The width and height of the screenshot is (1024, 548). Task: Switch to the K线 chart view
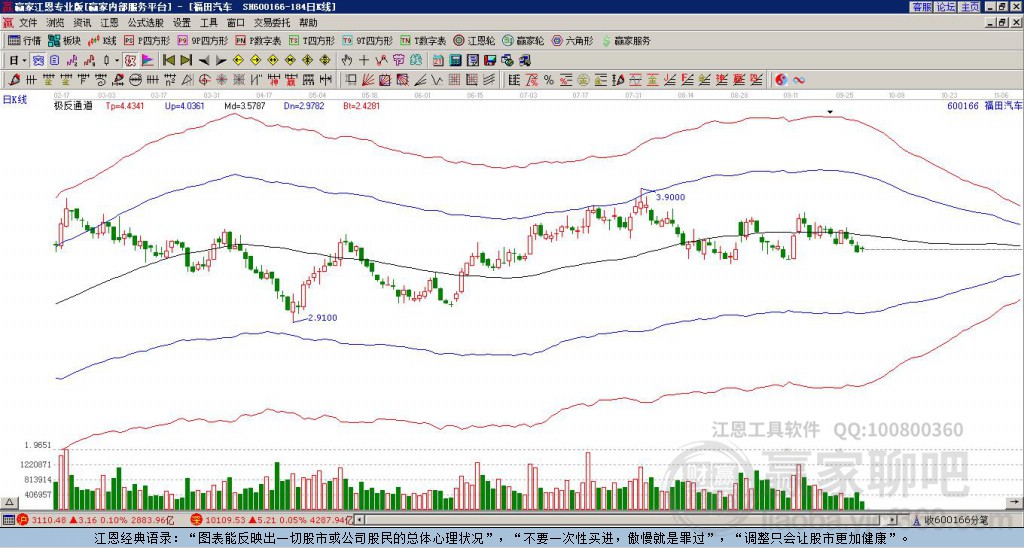click(101, 40)
